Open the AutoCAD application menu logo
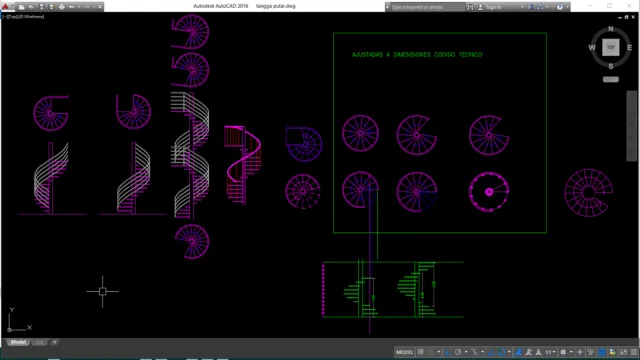 click(x=5, y=6)
